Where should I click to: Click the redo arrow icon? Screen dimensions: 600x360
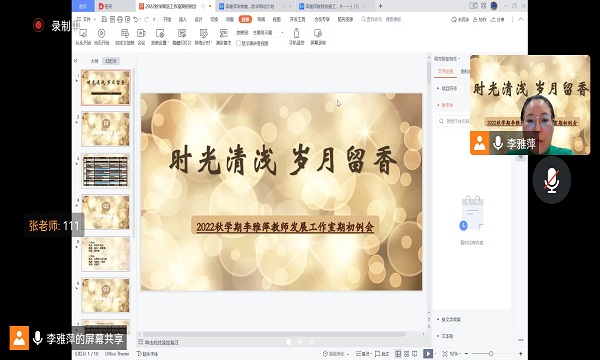146,19
